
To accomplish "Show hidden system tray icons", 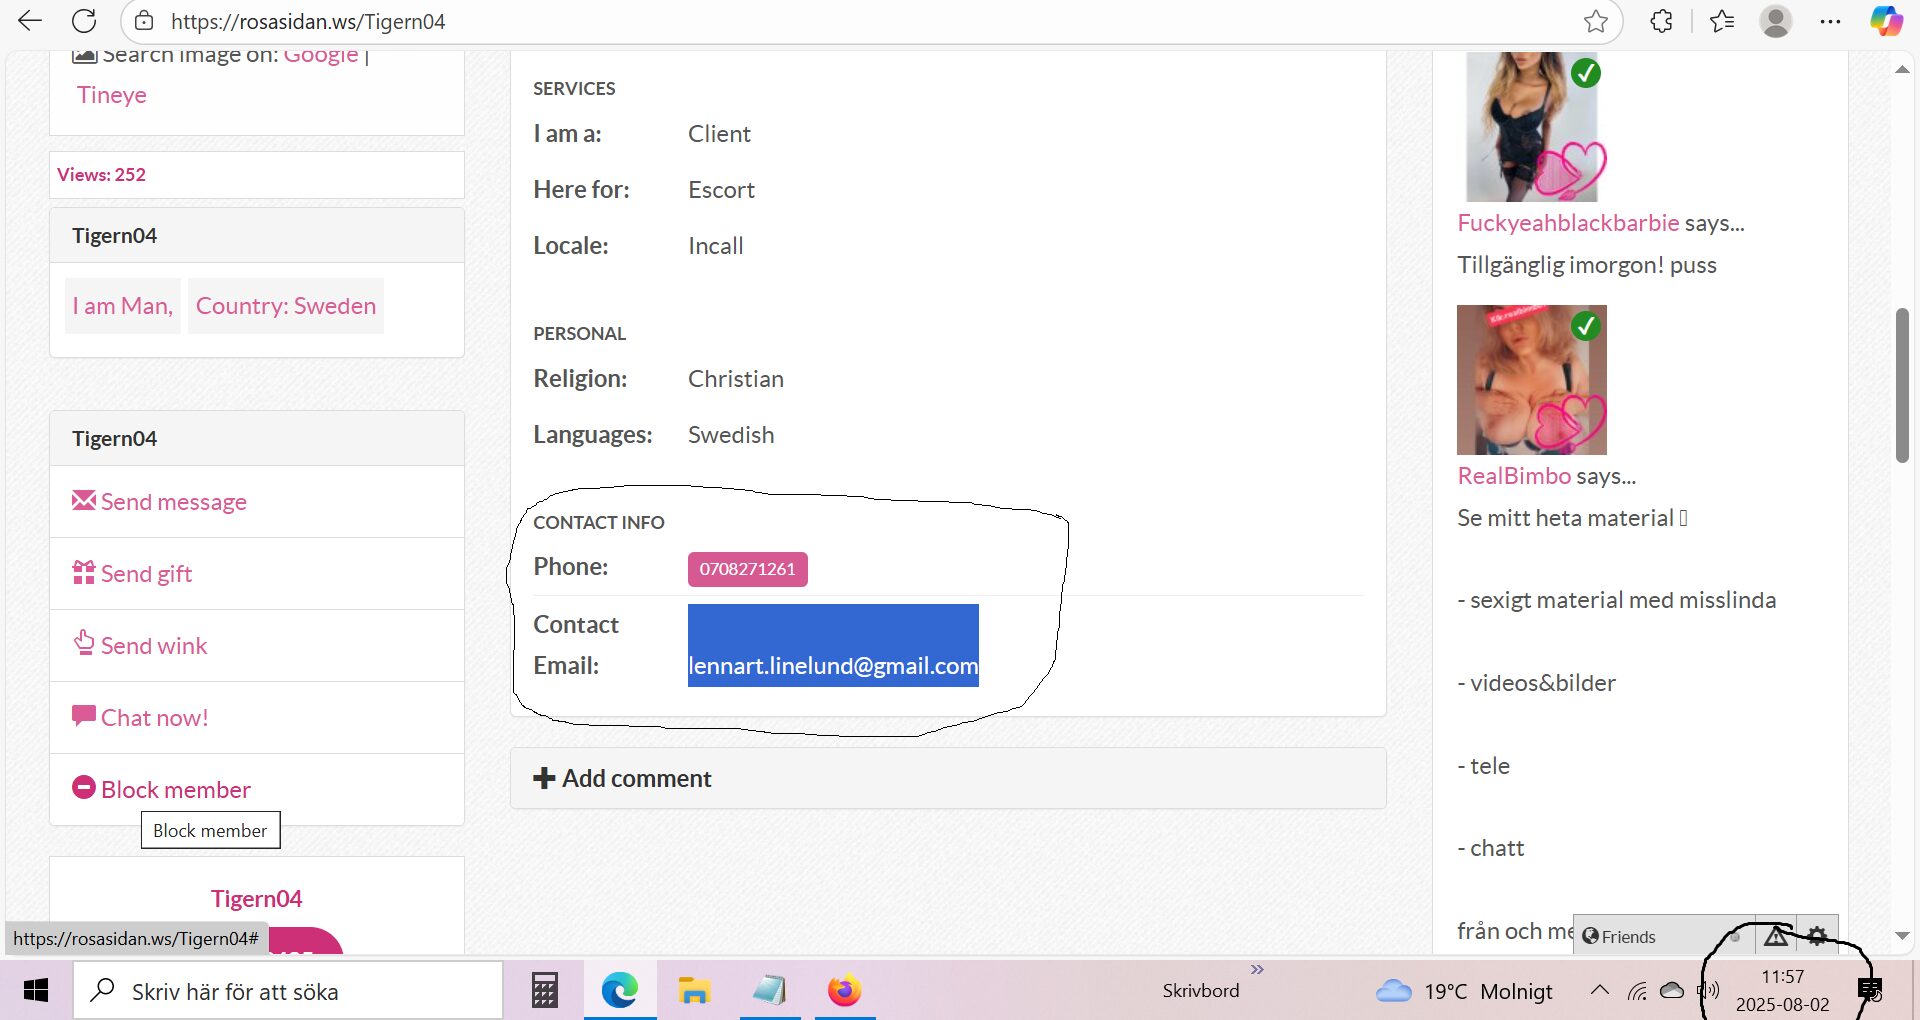I will point(1599,990).
